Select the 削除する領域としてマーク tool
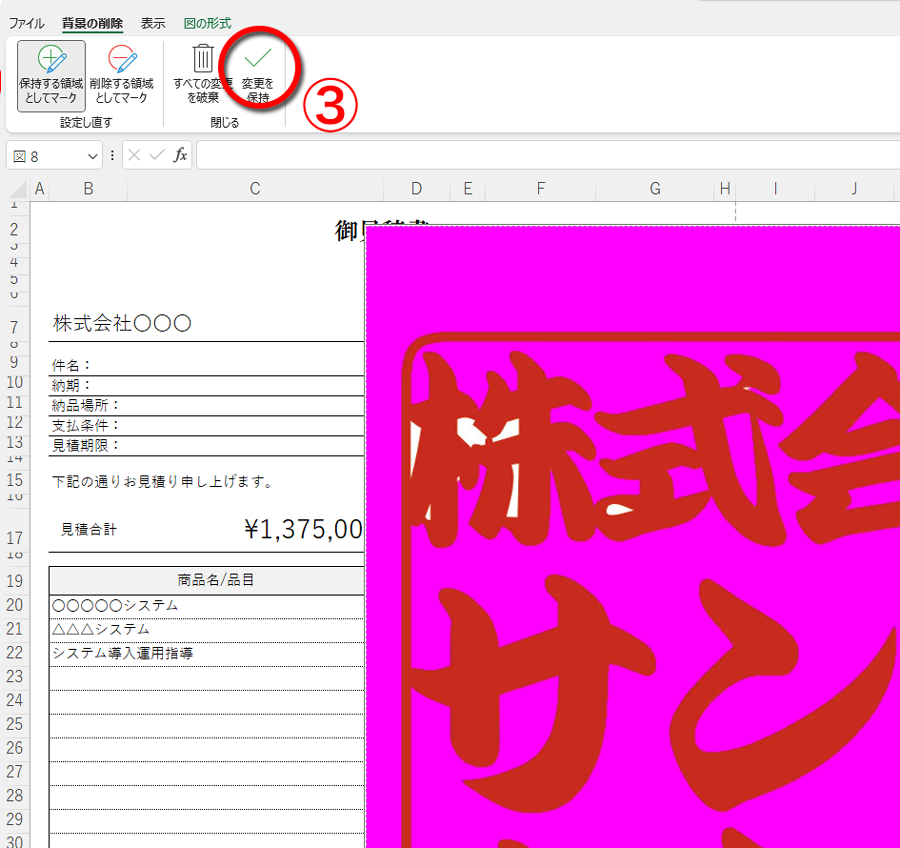Image resolution: width=900 pixels, height=848 pixels. point(121,75)
